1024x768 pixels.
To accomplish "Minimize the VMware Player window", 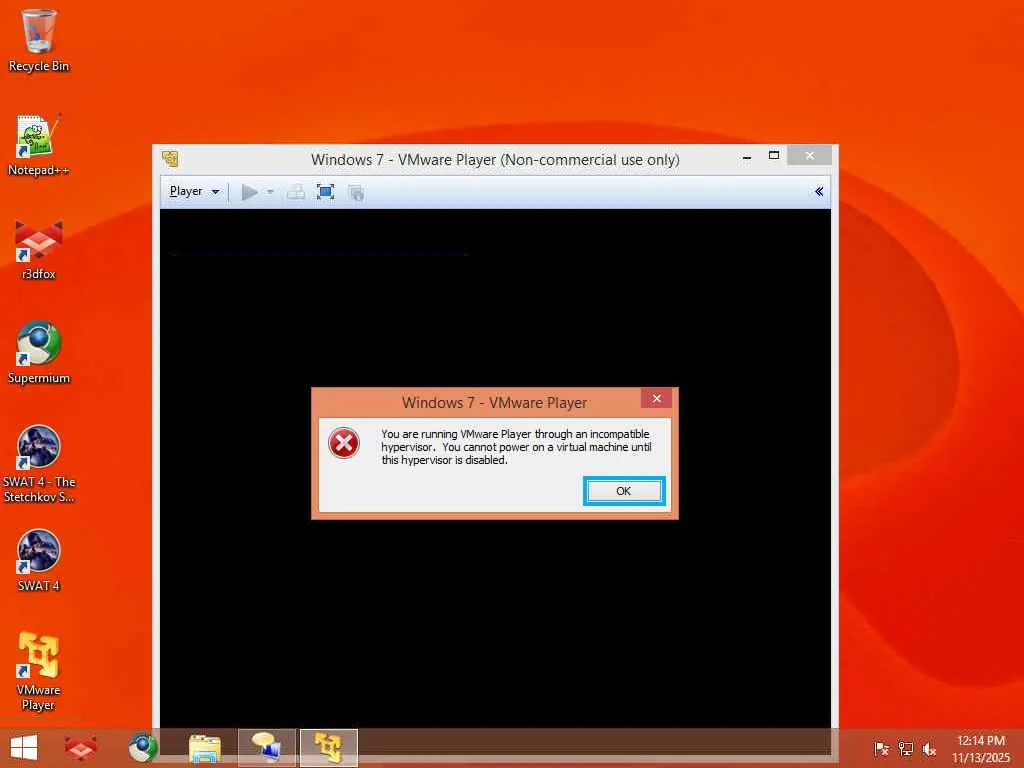I will pyautogui.click(x=747, y=157).
